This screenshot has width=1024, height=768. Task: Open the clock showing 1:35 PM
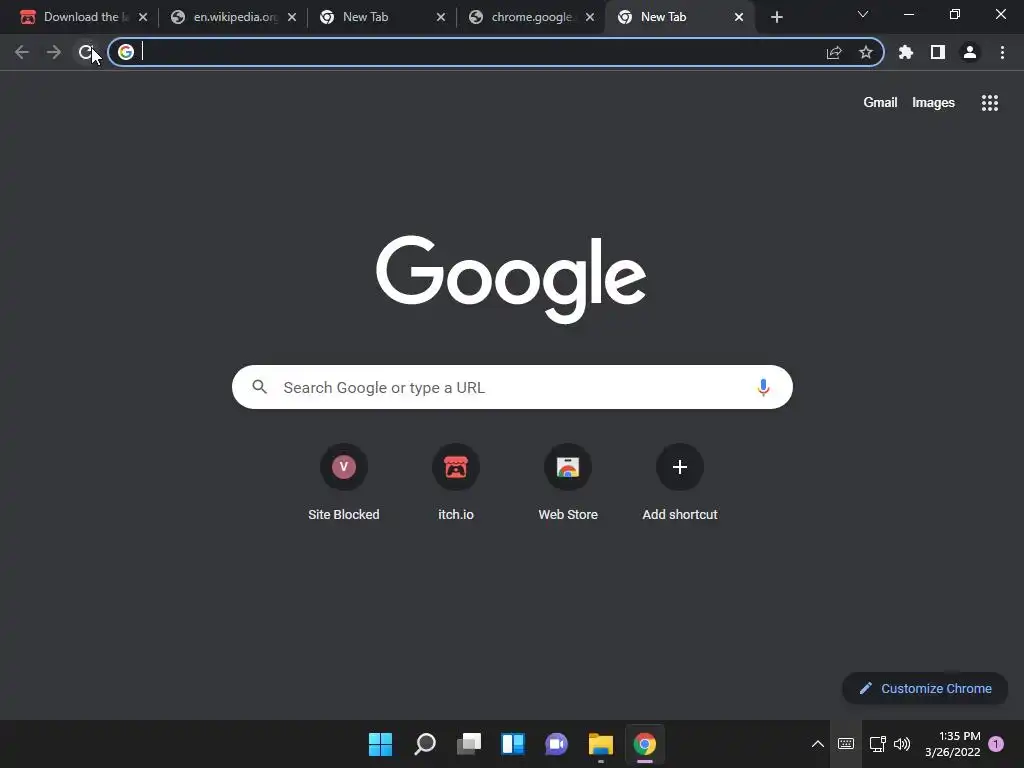tap(953, 744)
